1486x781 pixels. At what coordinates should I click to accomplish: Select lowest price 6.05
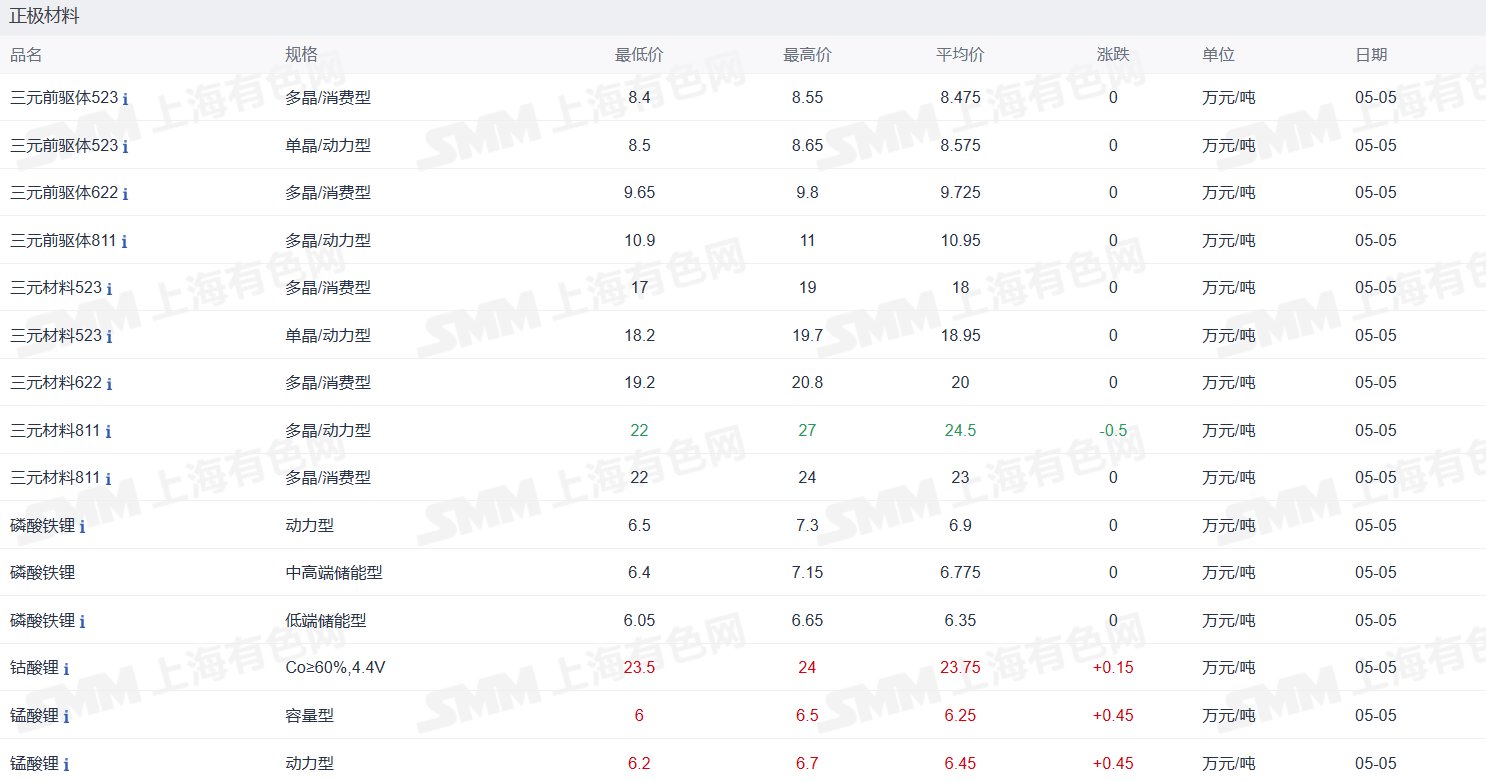(639, 621)
